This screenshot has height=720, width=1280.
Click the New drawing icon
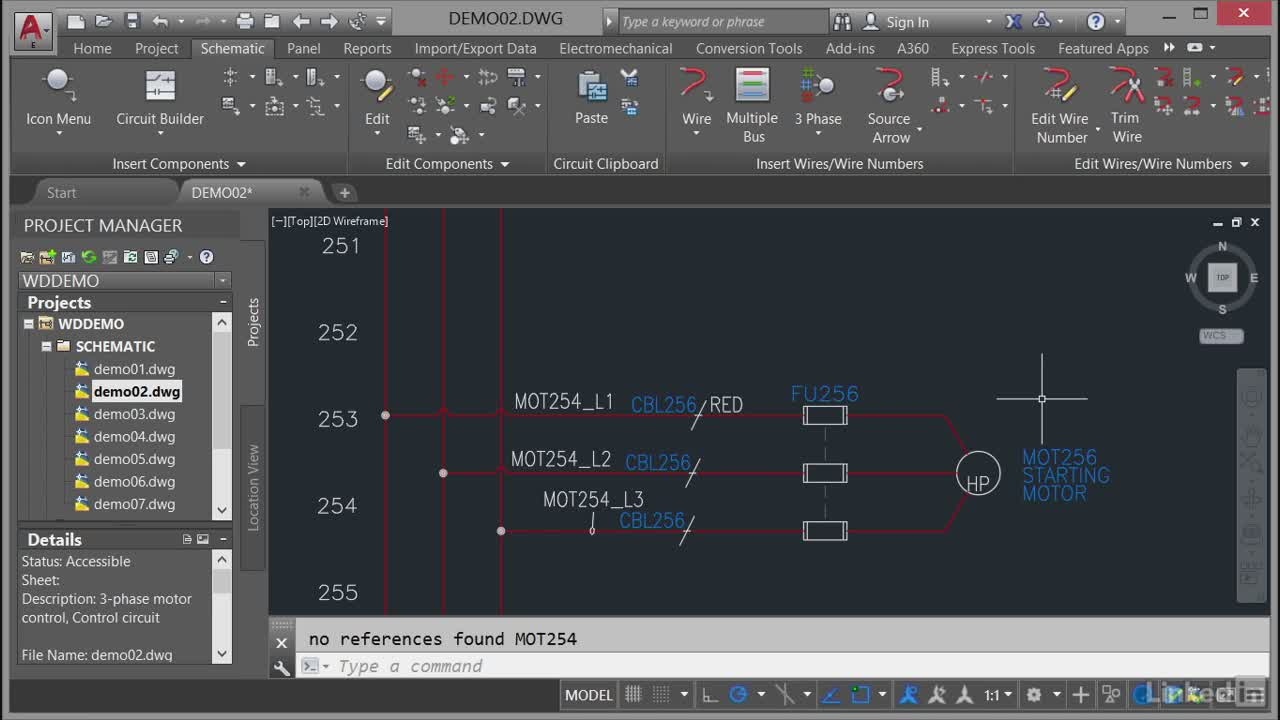(76, 21)
